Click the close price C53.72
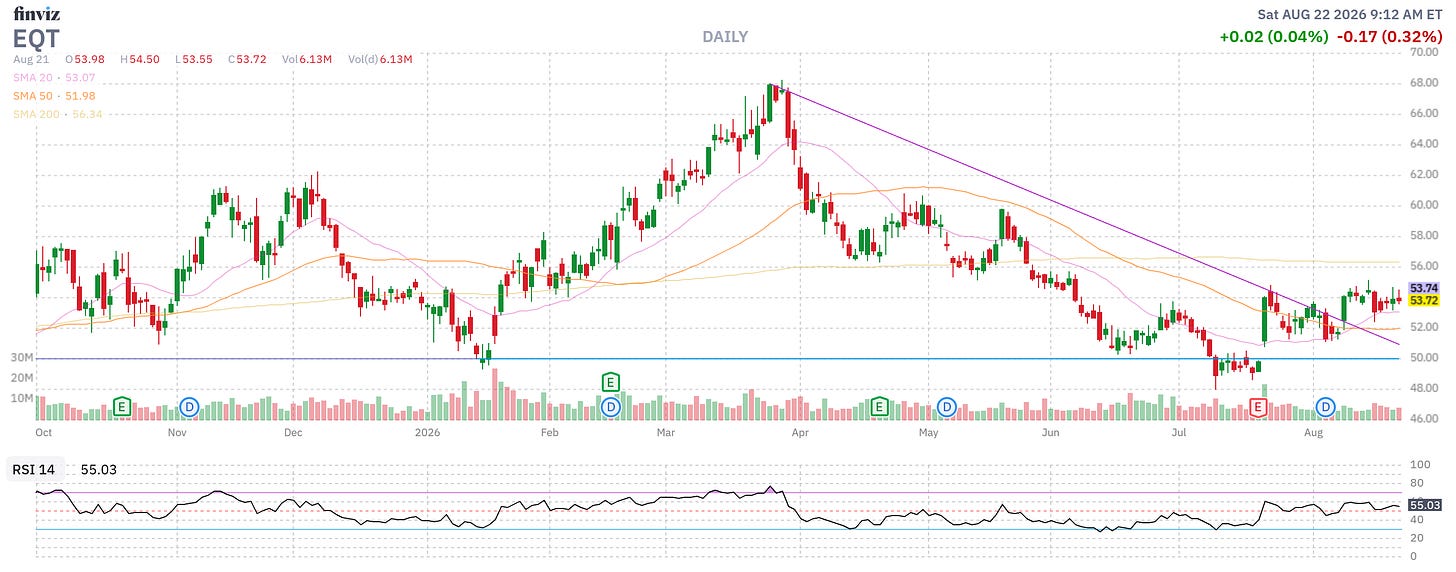Viewport: 1456px width, 572px height. (x=248, y=59)
